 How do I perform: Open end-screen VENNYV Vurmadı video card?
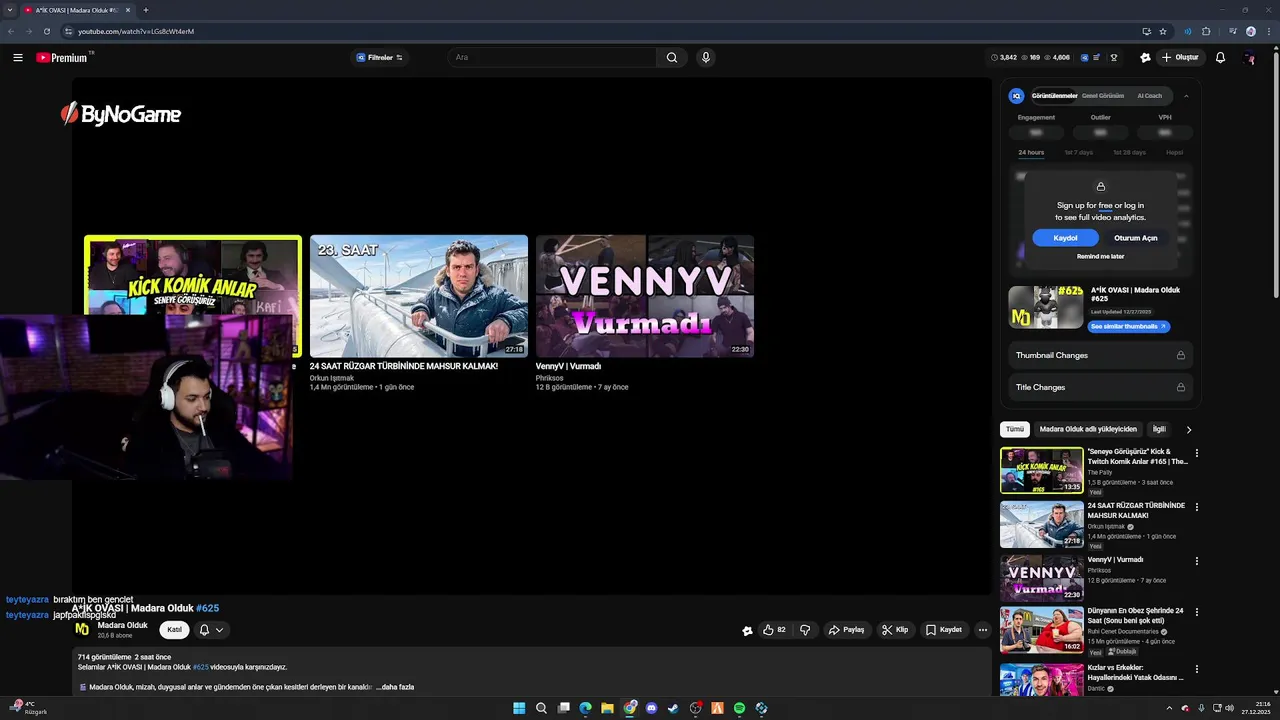point(645,296)
